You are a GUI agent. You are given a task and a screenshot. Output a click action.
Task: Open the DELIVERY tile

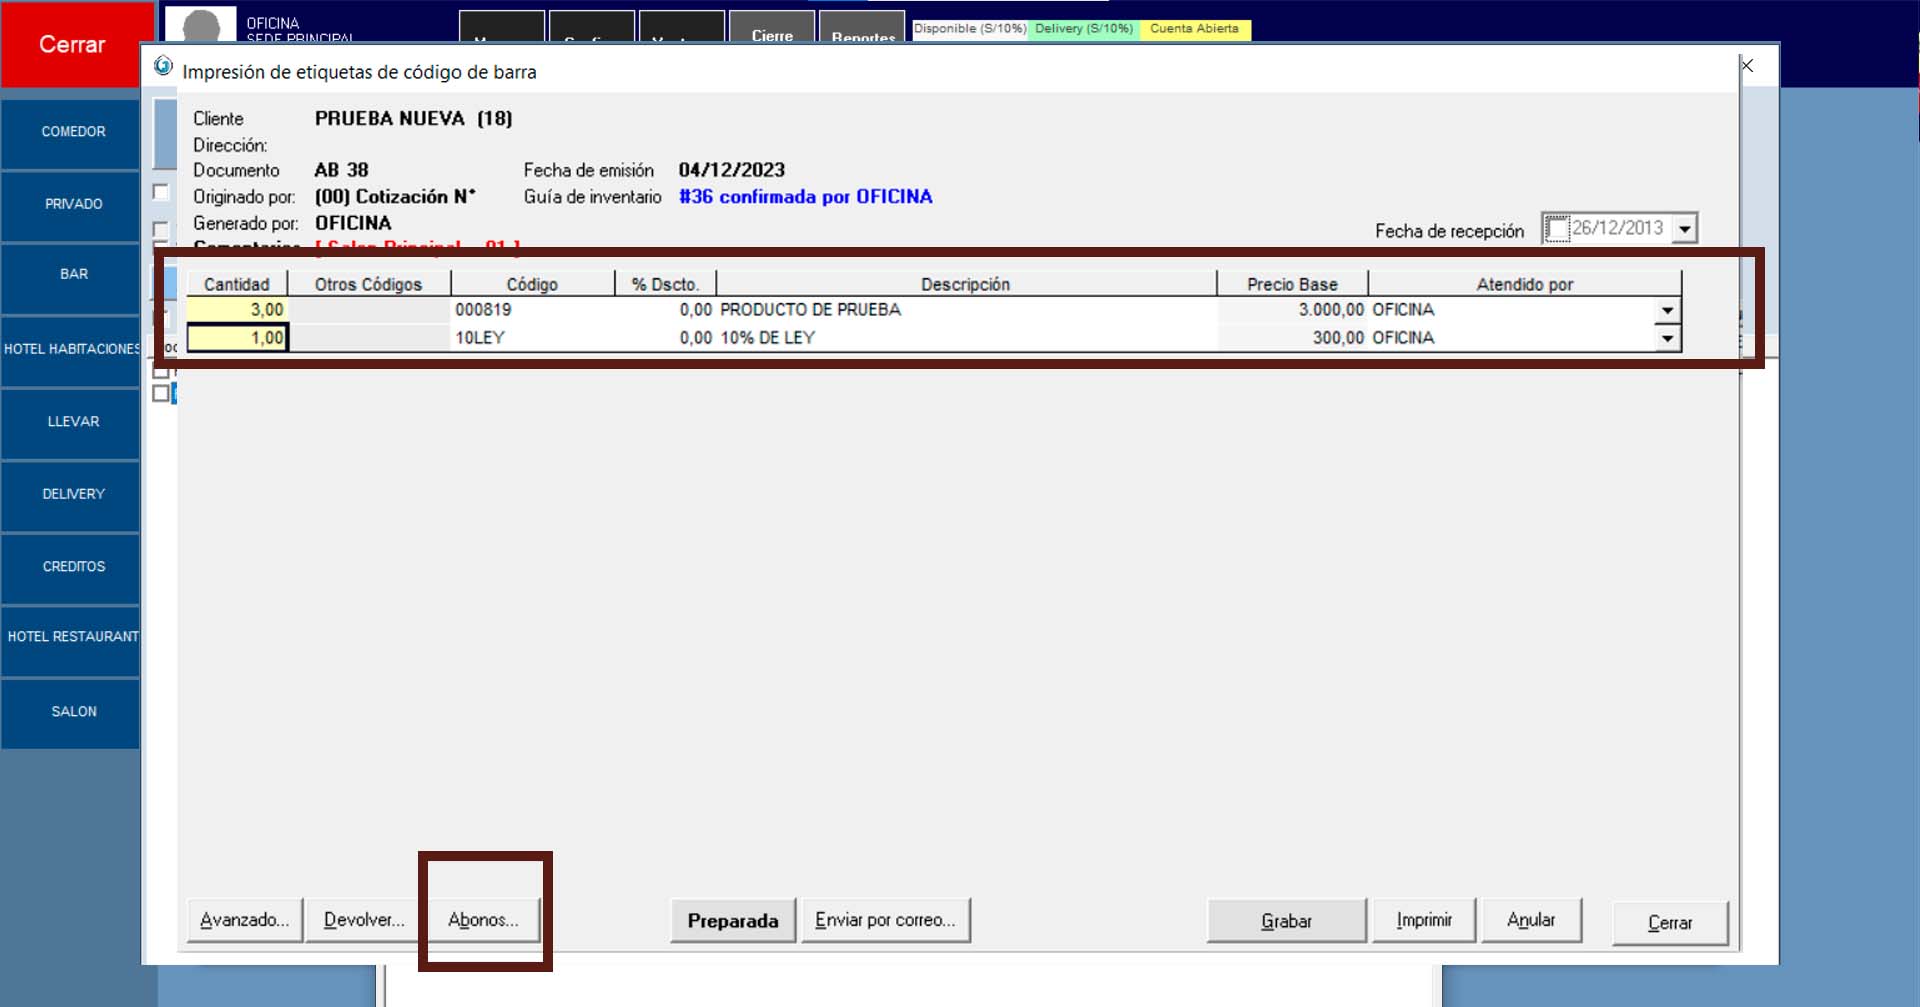point(72,494)
